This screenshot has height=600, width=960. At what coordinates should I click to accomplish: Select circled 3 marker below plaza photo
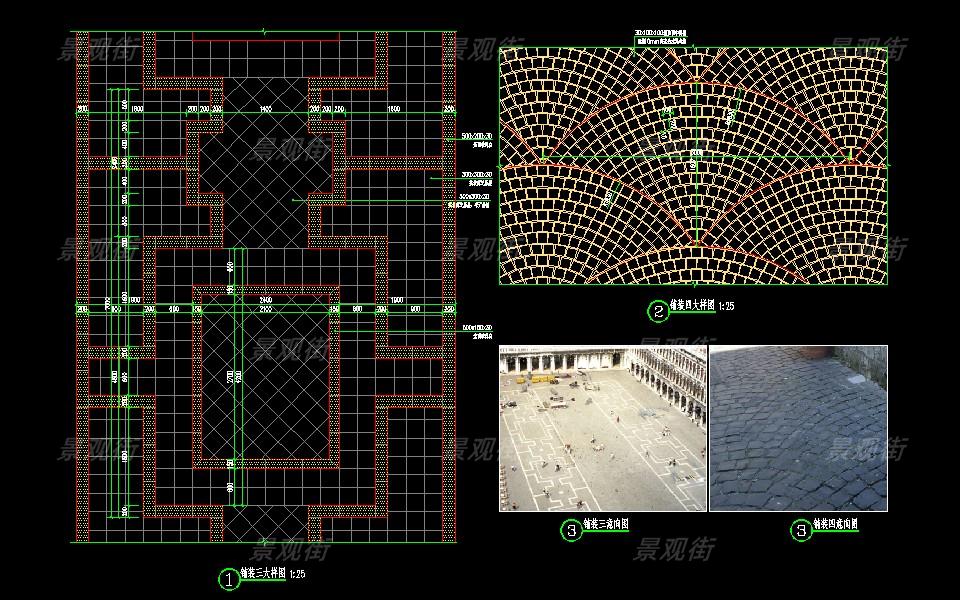pyautogui.click(x=571, y=531)
